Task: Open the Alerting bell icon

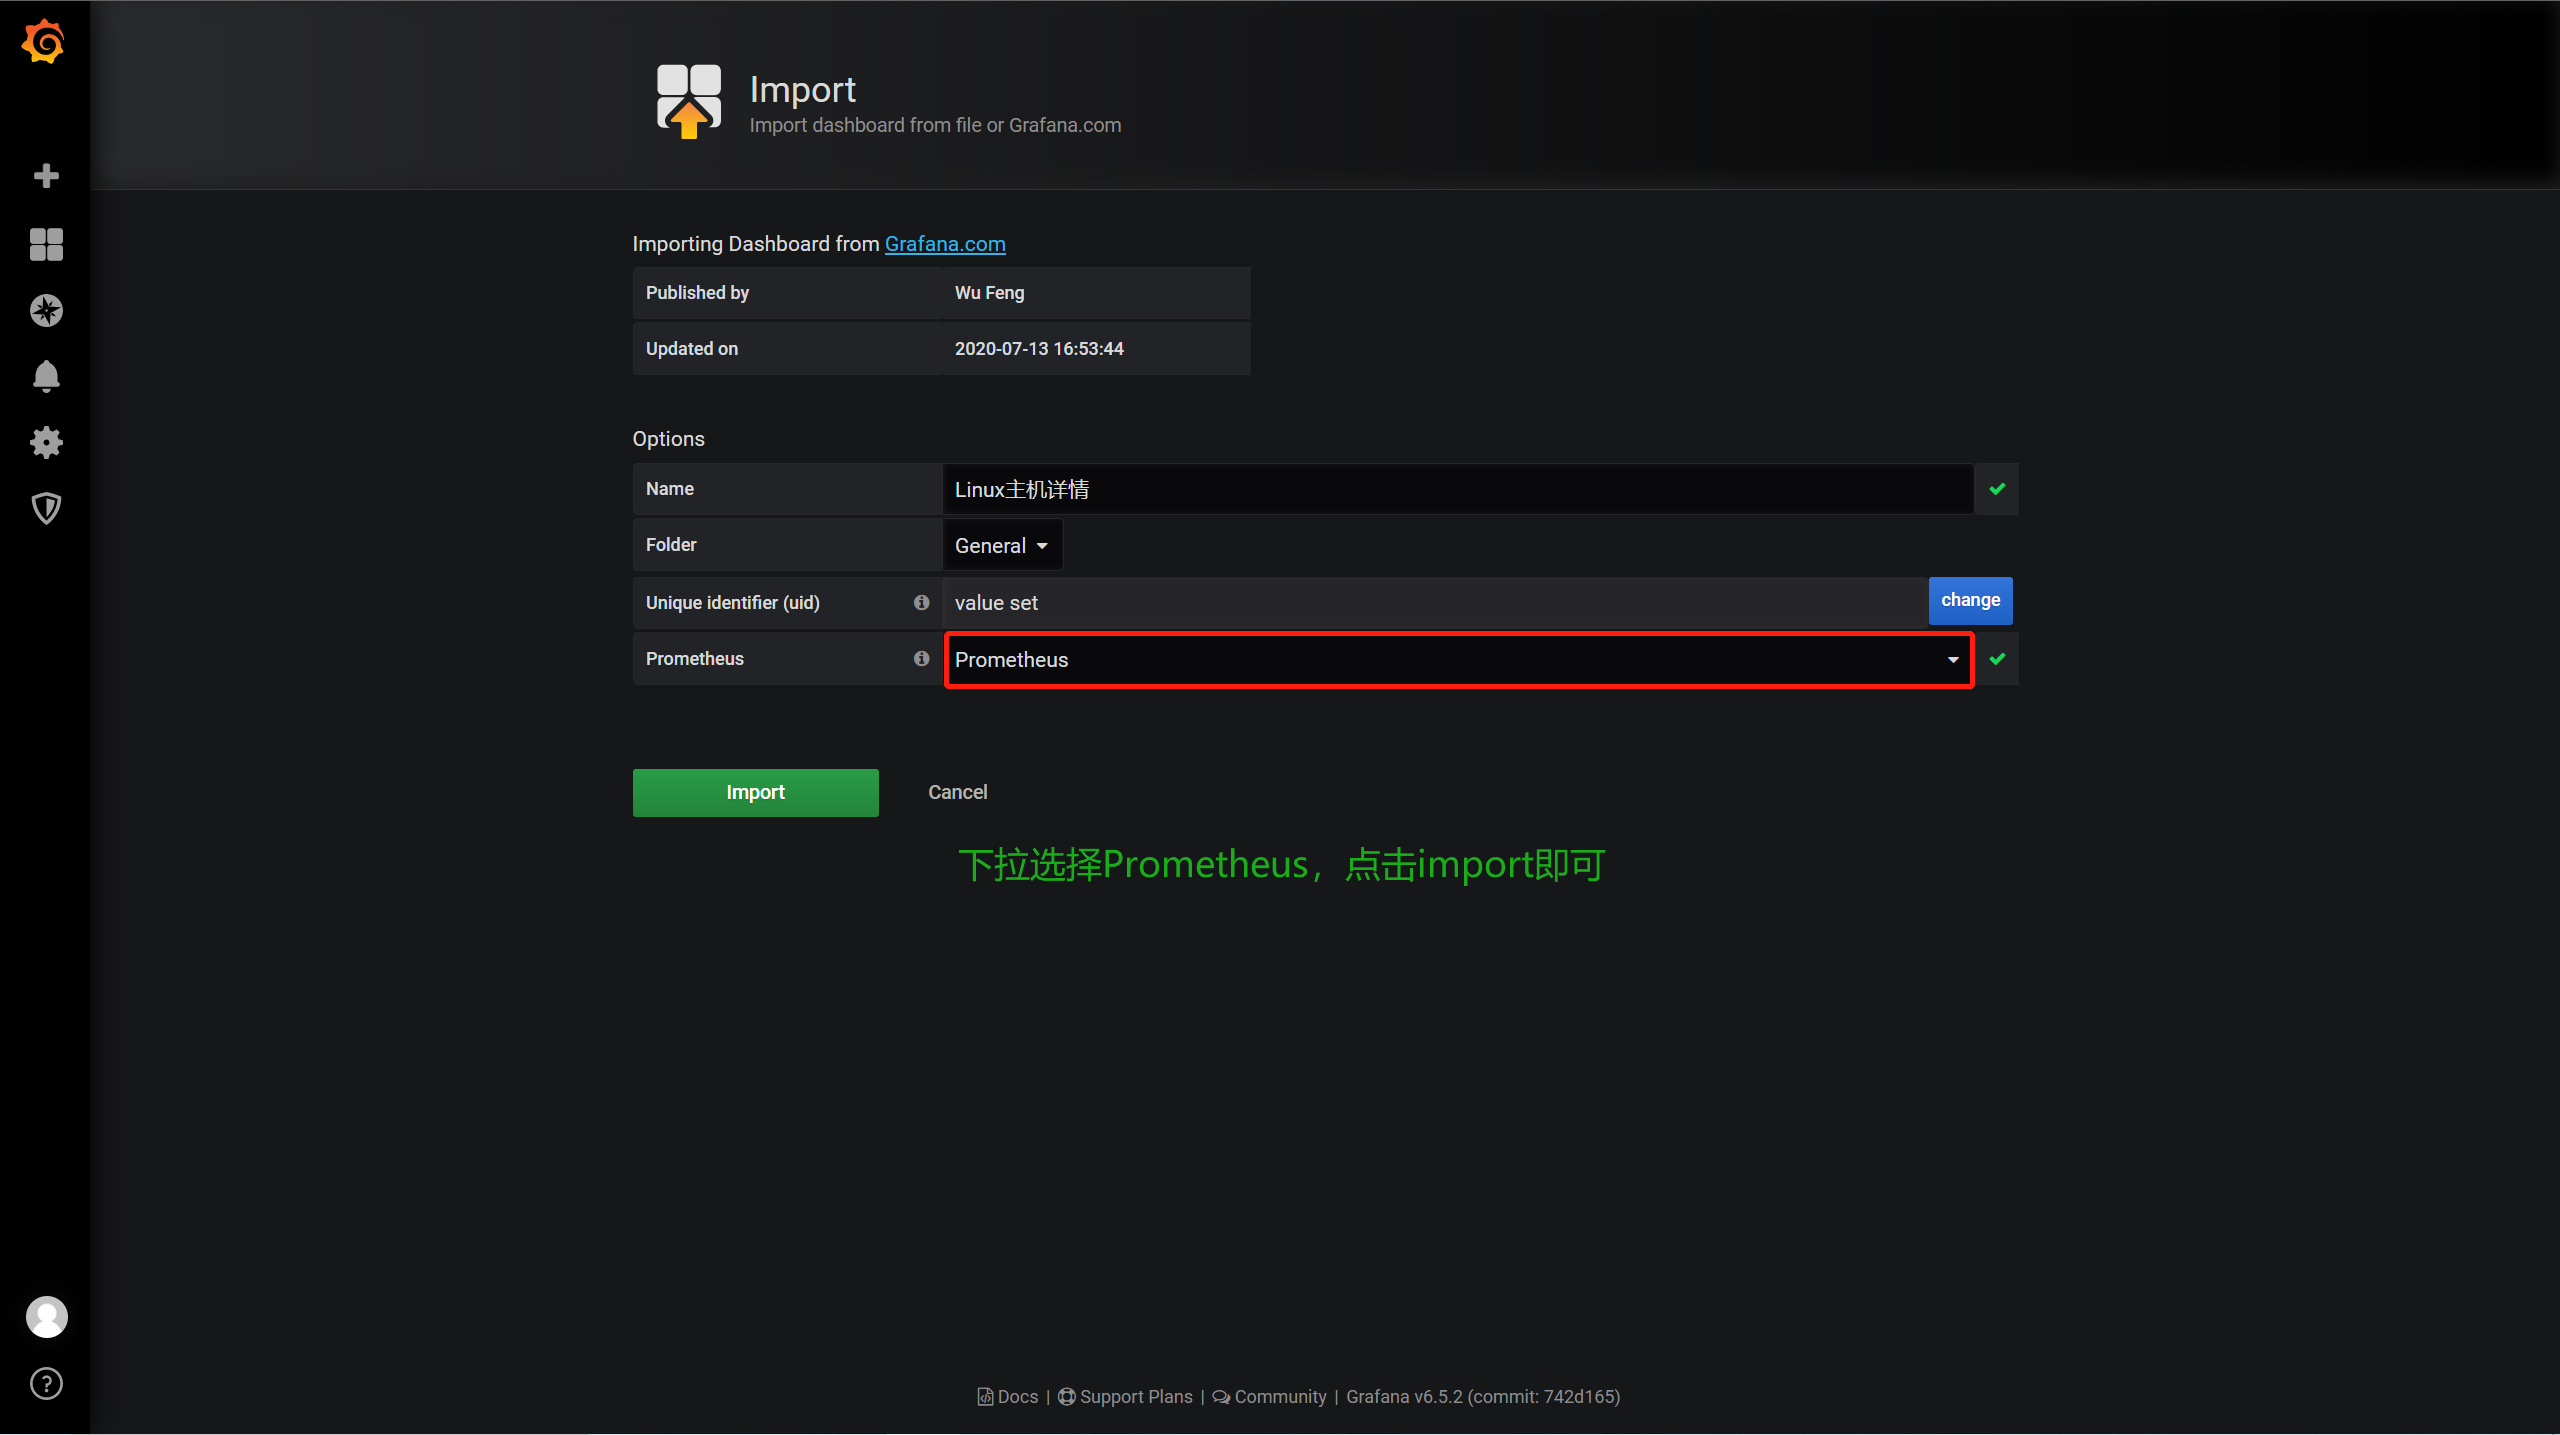Action: point(46,377)
